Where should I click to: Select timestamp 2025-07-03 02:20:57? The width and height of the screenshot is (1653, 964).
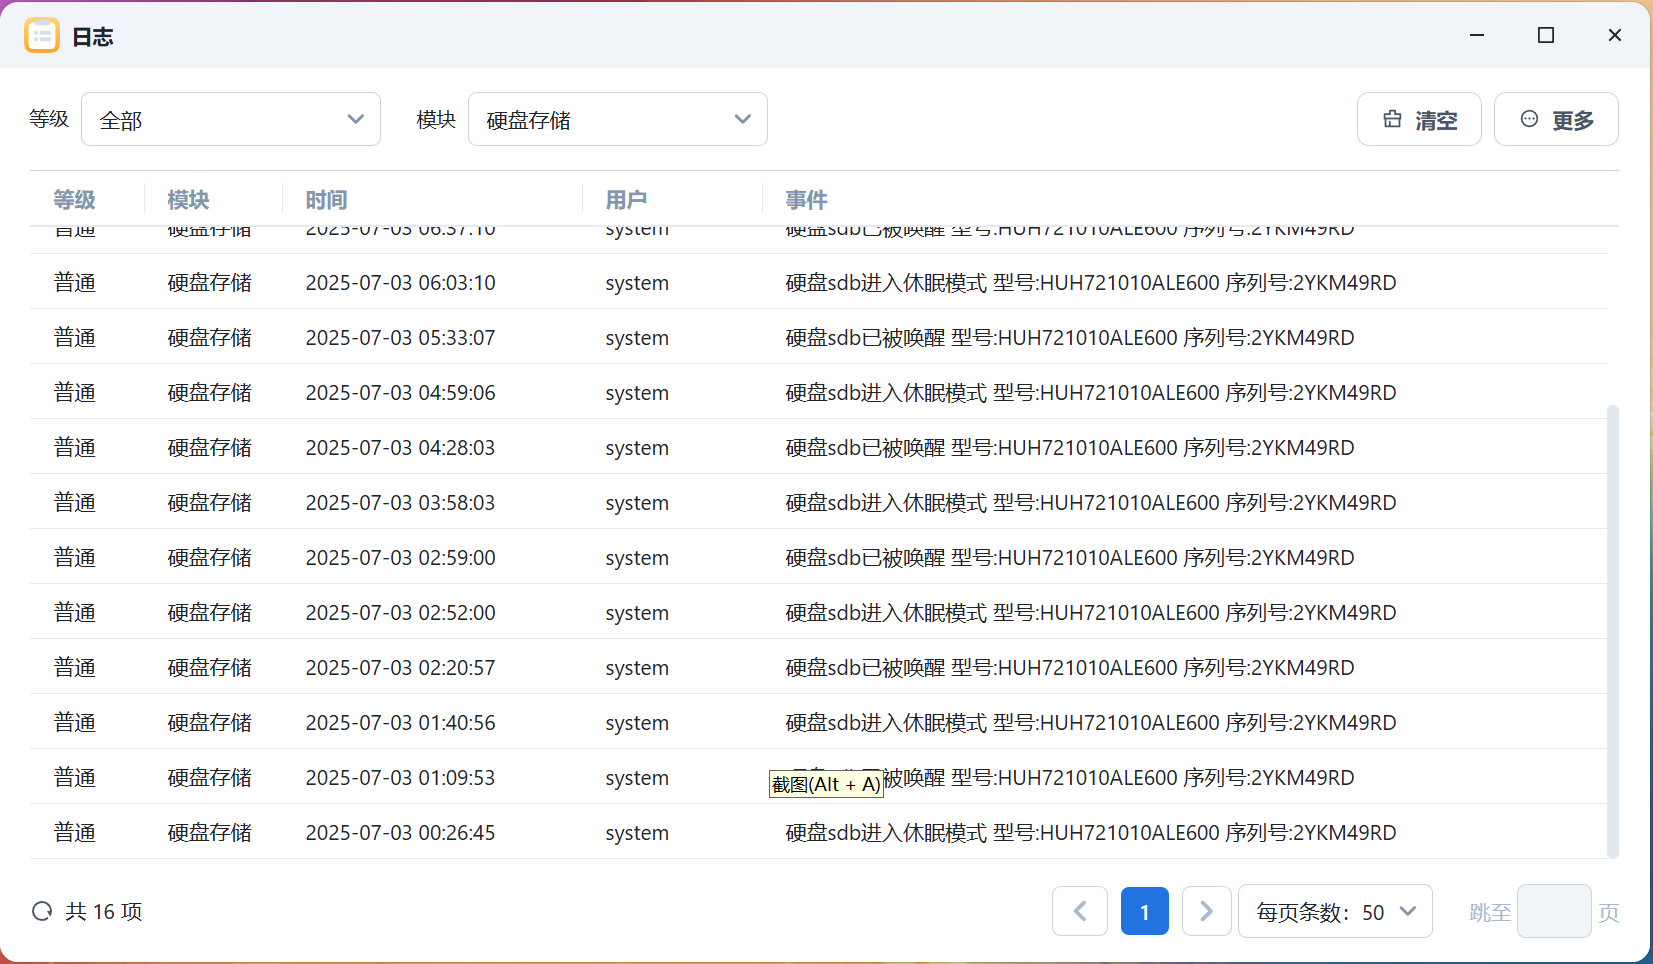400,668
